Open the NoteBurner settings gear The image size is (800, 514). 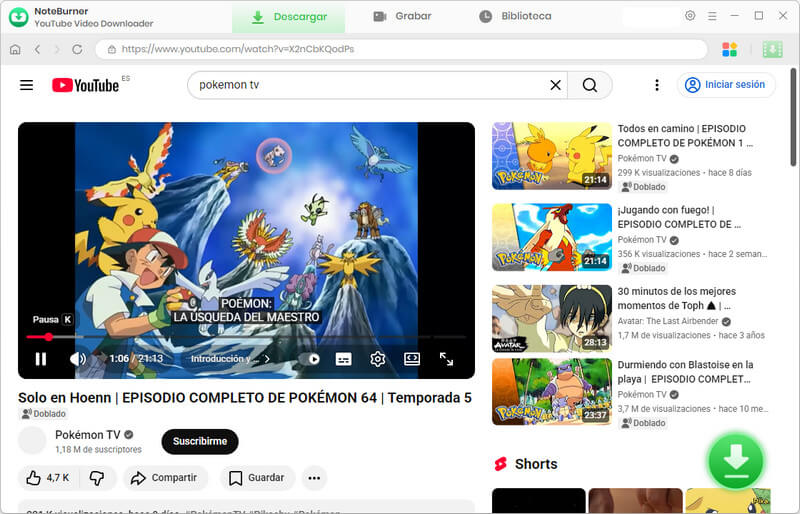pos(690,16)
